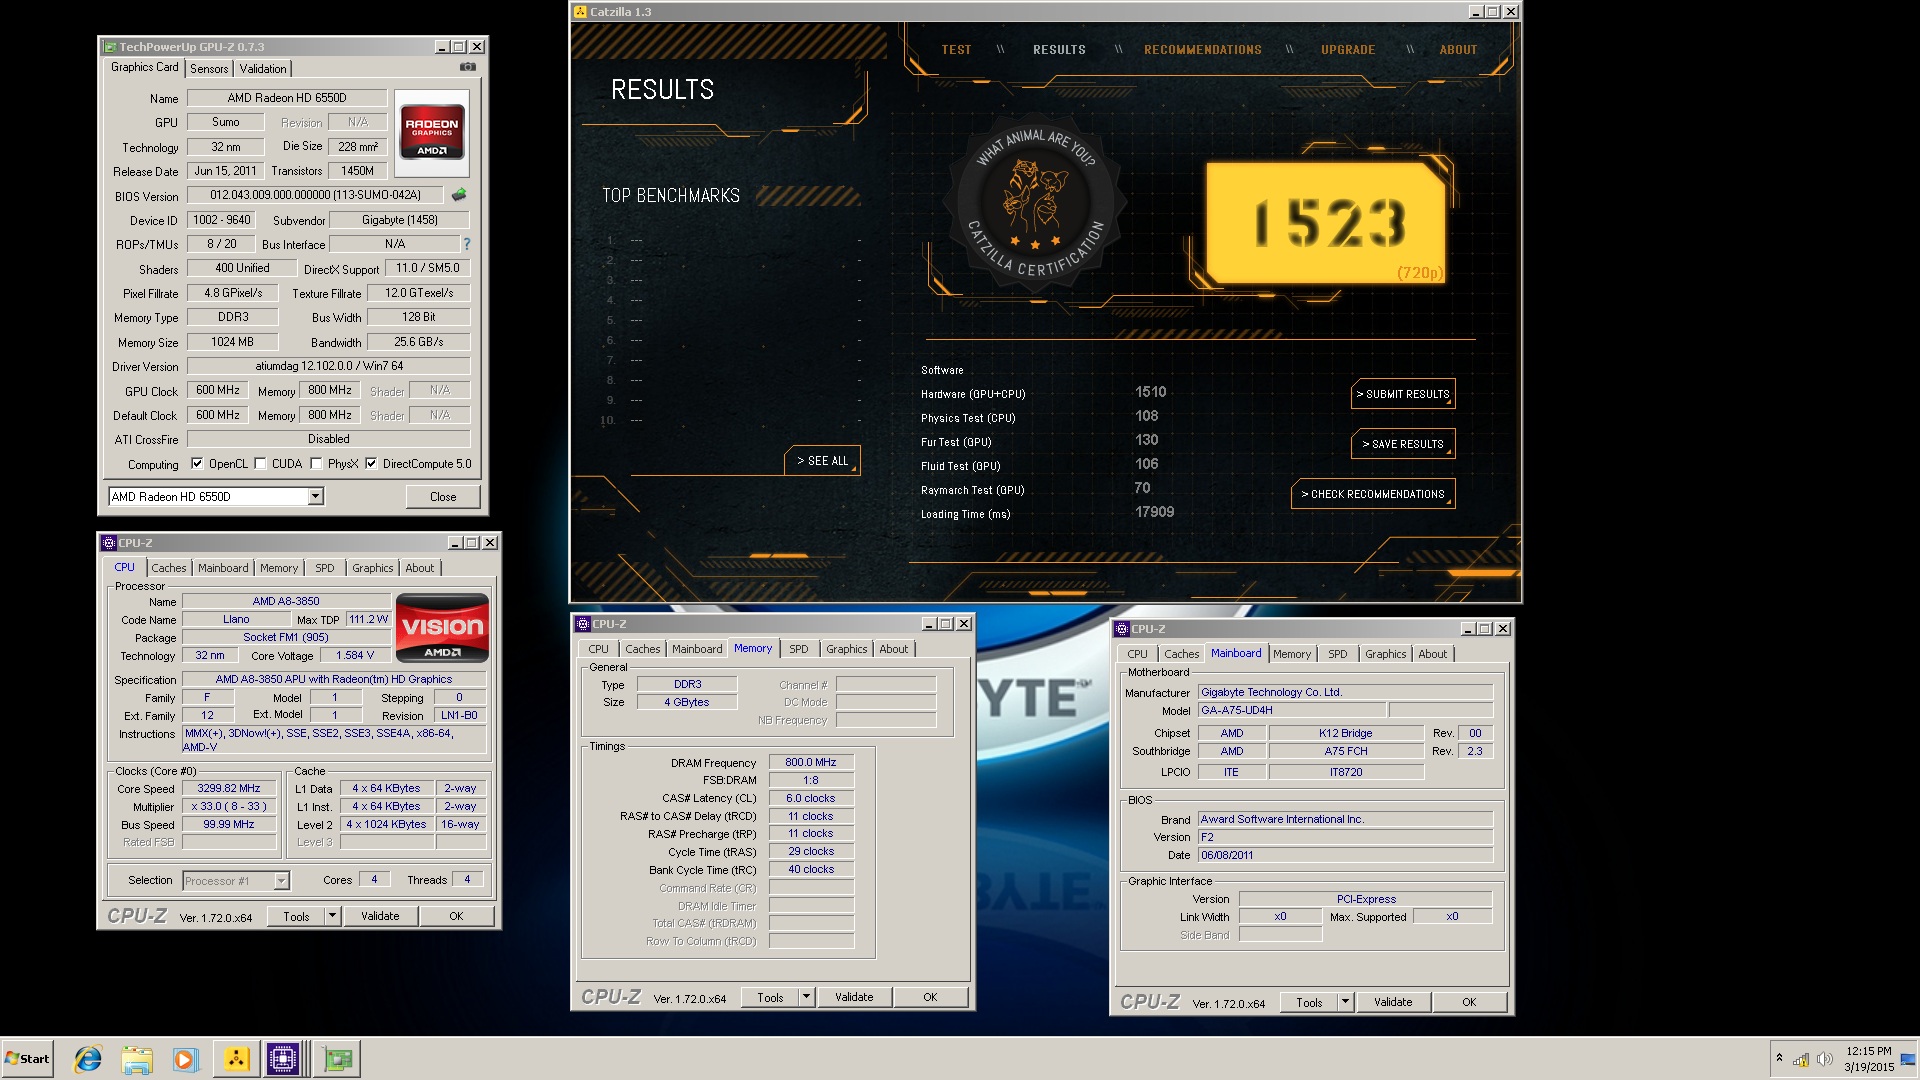Expand Tools dropdown arrow in CPU-Z Mainboard window
Viewport: 1920px width, 1080px height.
(1346, 1002)
